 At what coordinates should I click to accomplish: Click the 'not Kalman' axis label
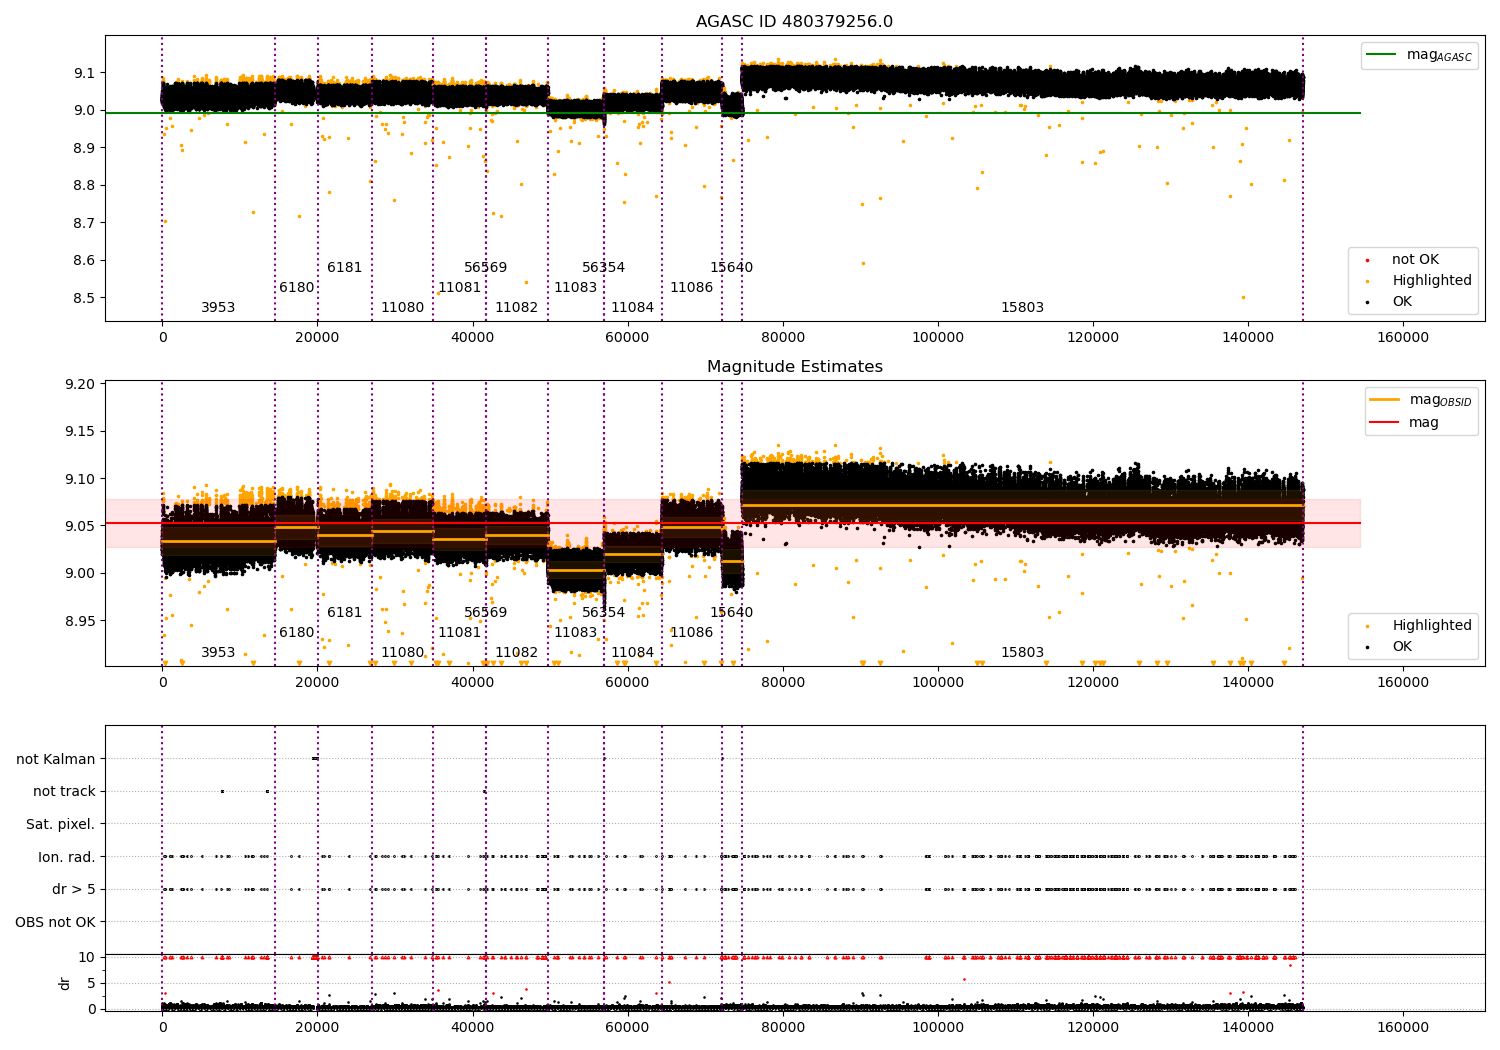pyautogui.click(x=56, y=759)
